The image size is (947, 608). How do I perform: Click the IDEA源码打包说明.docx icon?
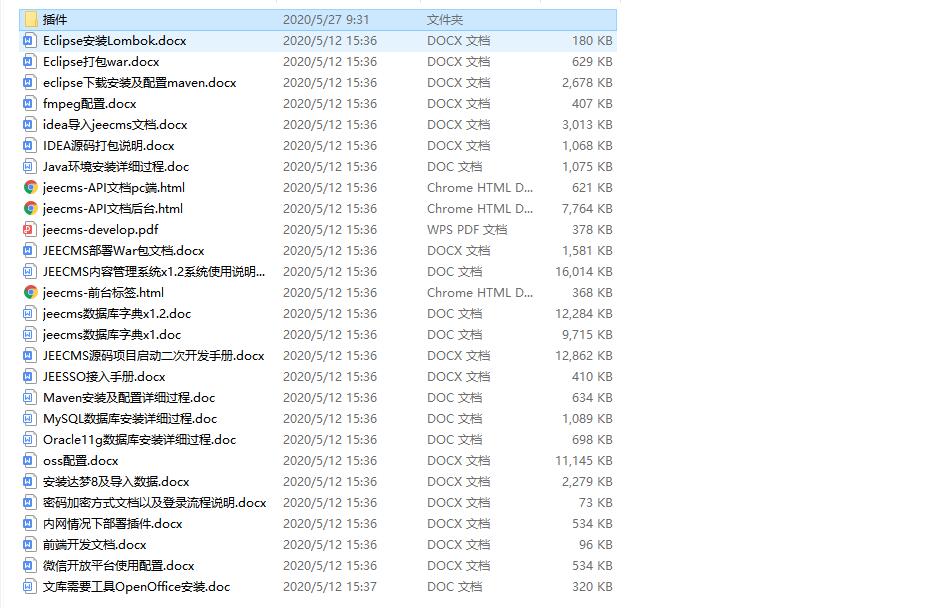point(29,146)
